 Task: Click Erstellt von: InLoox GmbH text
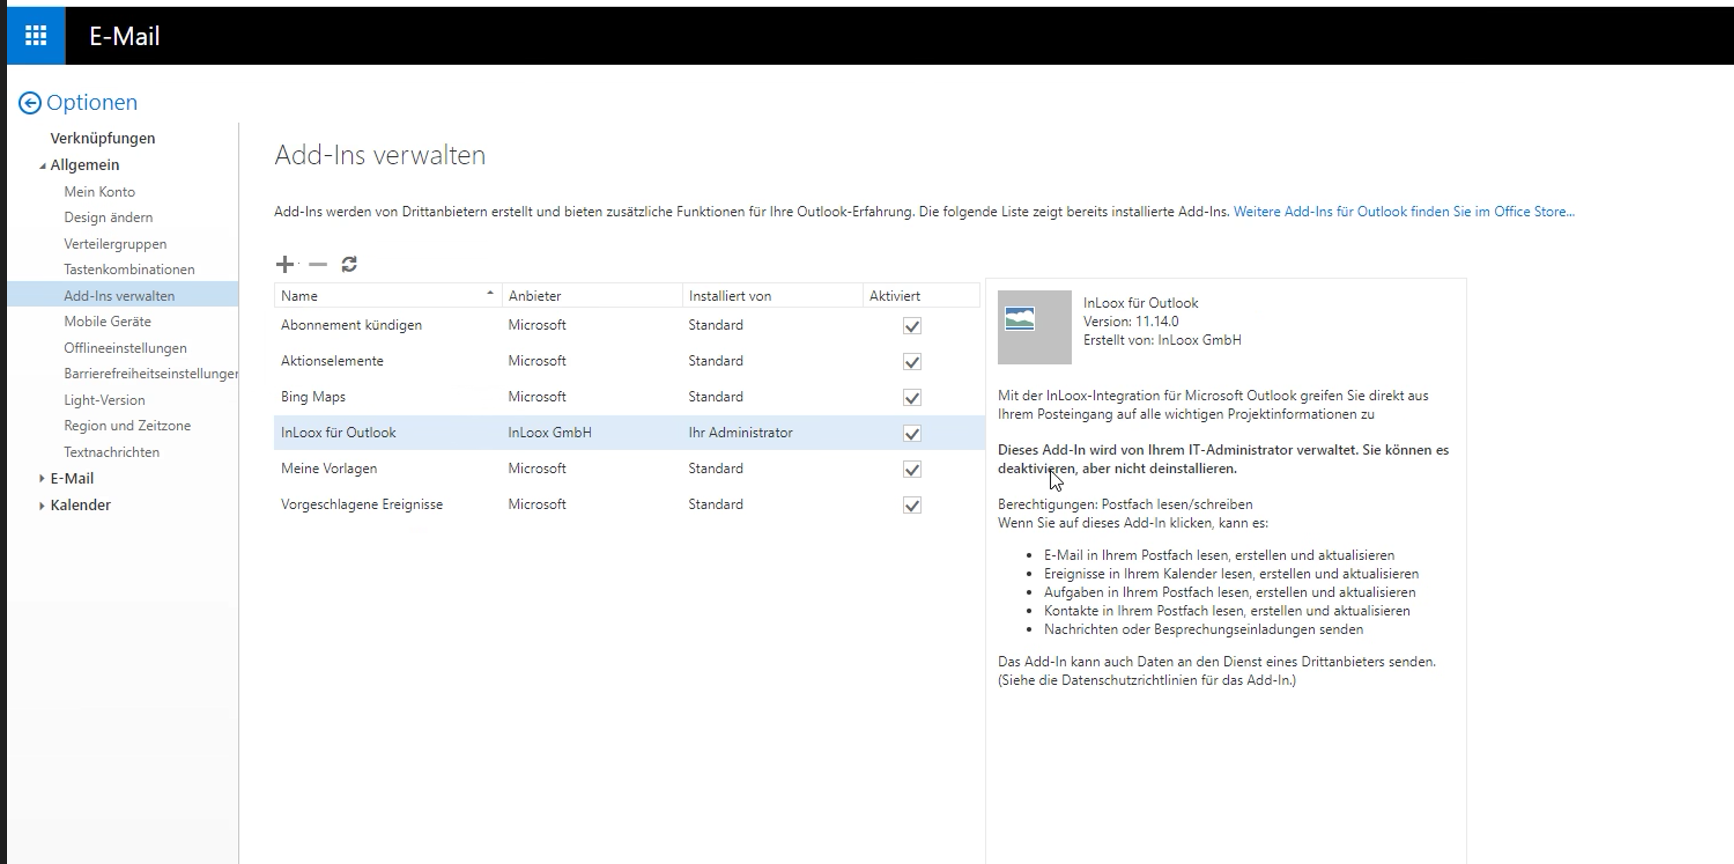(1162, 340)
